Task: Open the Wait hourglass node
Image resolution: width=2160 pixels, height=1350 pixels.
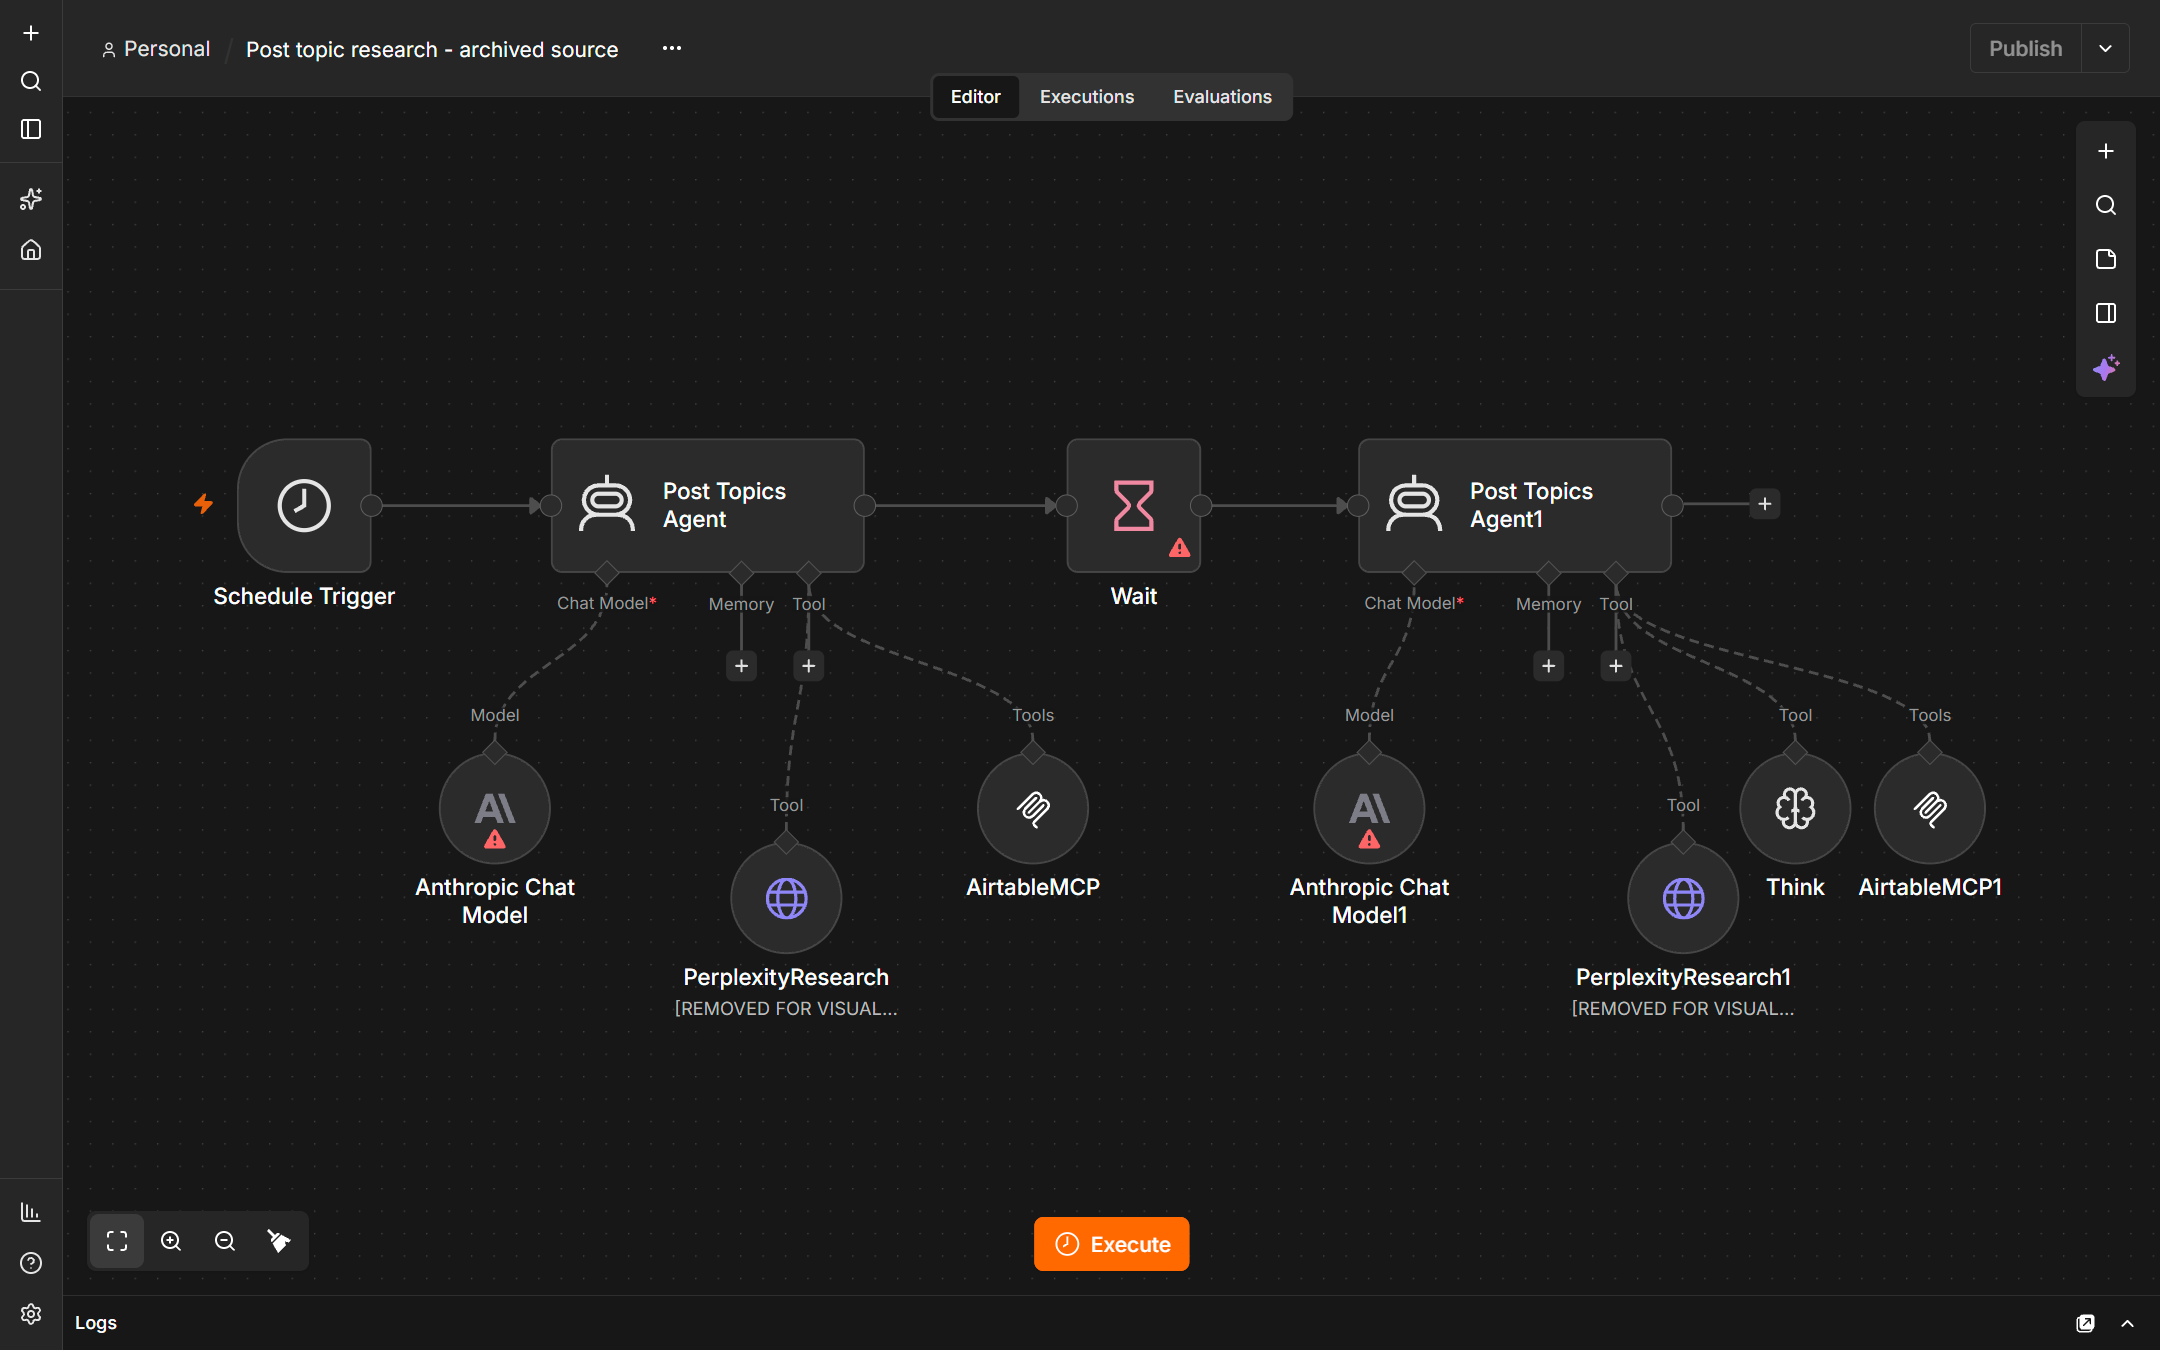Action: [x=1134, y=505]
